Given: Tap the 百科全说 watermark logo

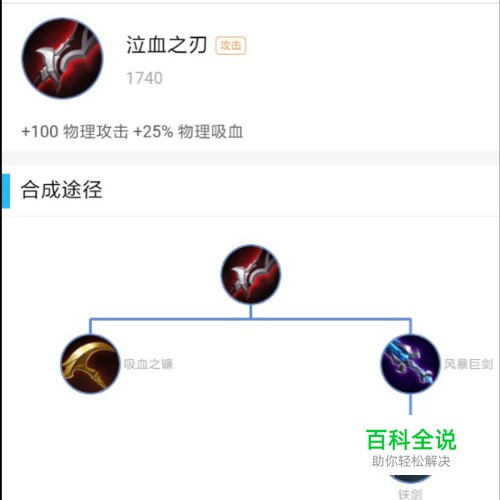Looking at the screenshot, I should coord(411,440).
